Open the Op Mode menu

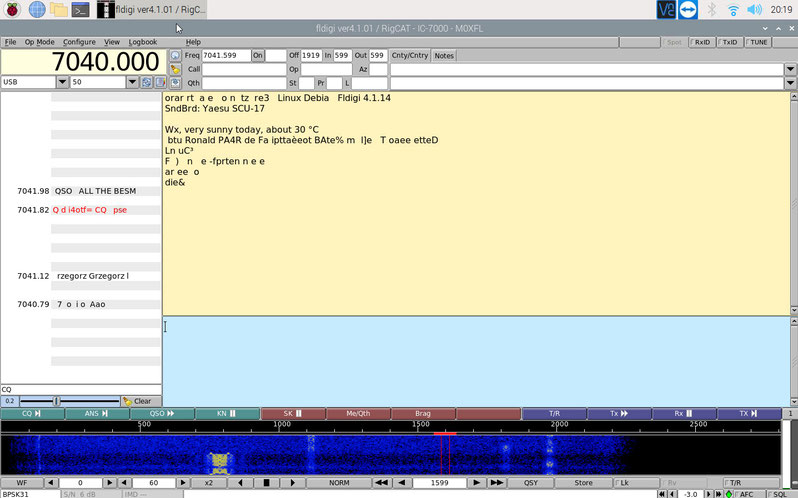pyautogui.click(x=39, y=42)
